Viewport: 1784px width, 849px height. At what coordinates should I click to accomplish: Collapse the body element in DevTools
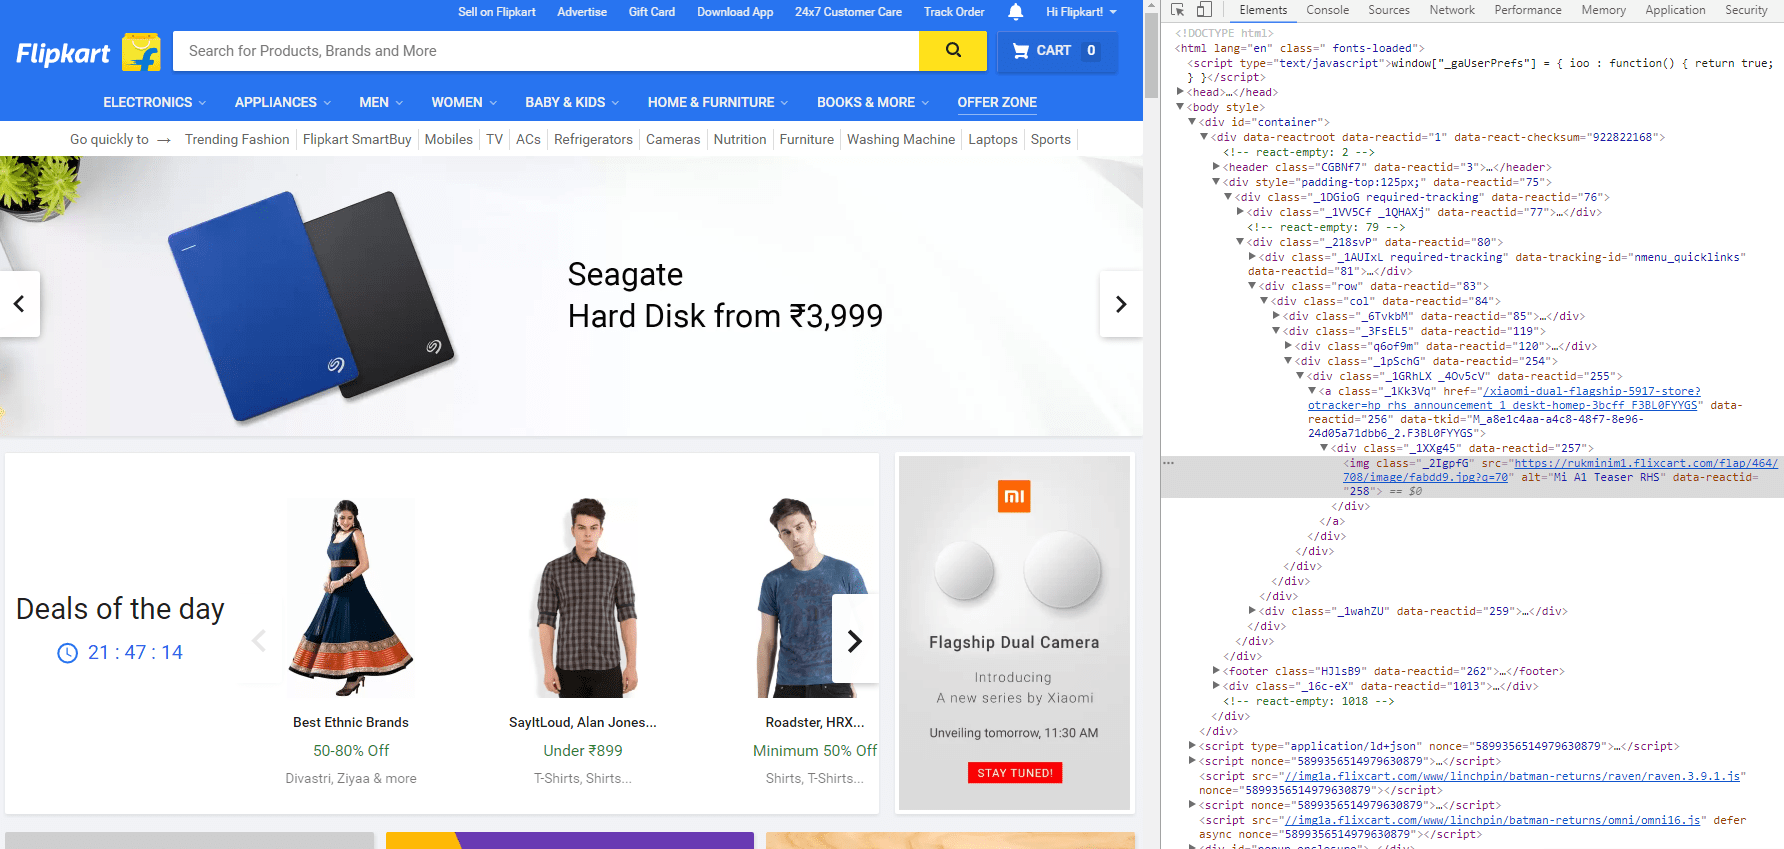pyautogui.click(x=1181, y=107)
